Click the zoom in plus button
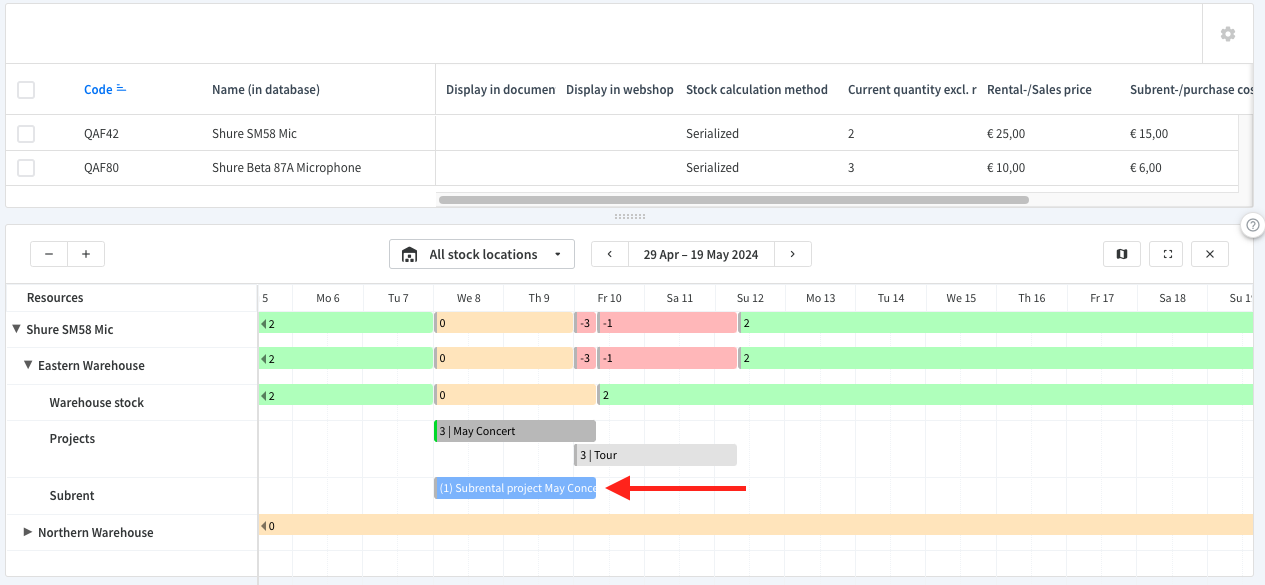Viewport: 1265px width, 585px height. (x=86, y=254)
